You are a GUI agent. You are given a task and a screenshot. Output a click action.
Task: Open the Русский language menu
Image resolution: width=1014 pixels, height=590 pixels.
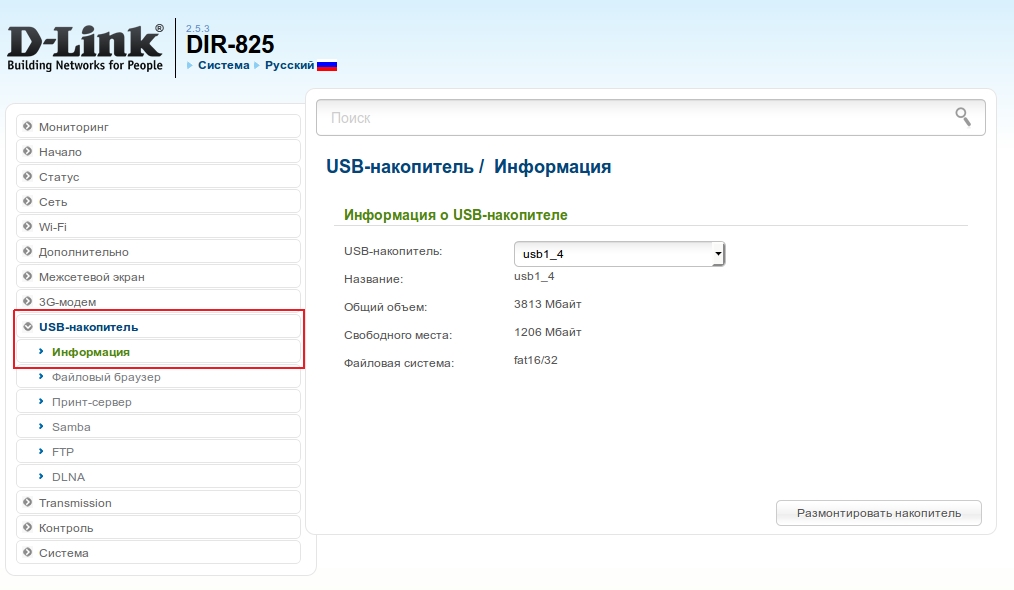[x=290, y=65]
